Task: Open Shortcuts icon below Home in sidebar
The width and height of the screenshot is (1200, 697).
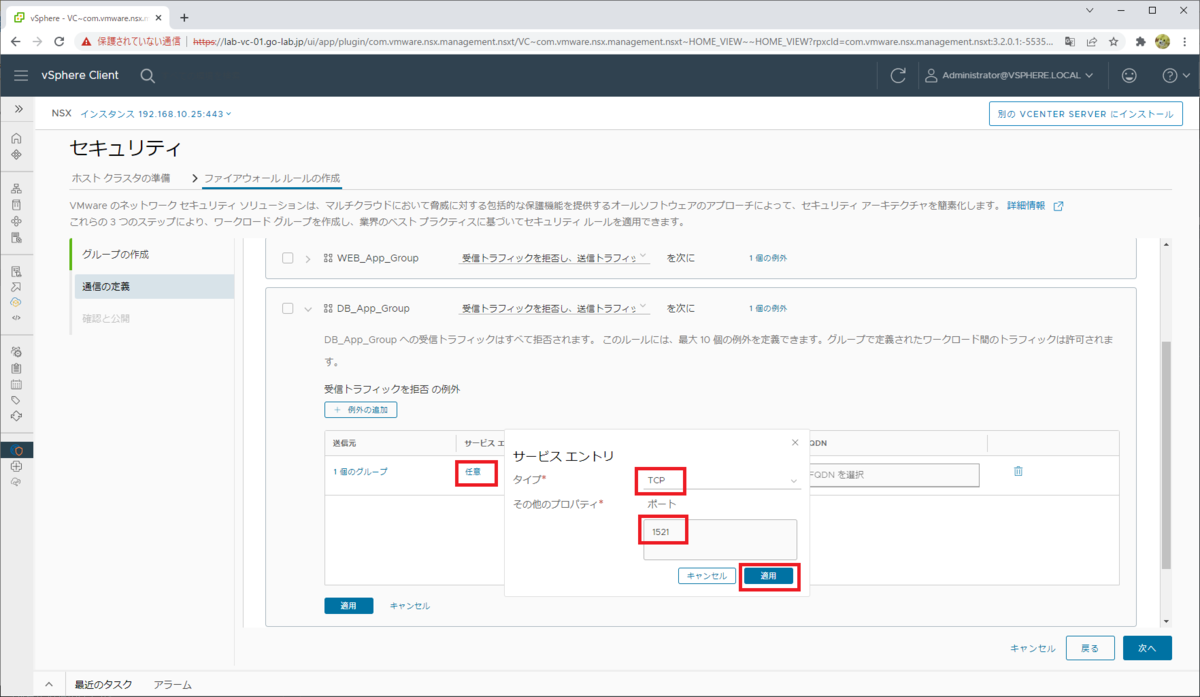Action: coord(16,155)
